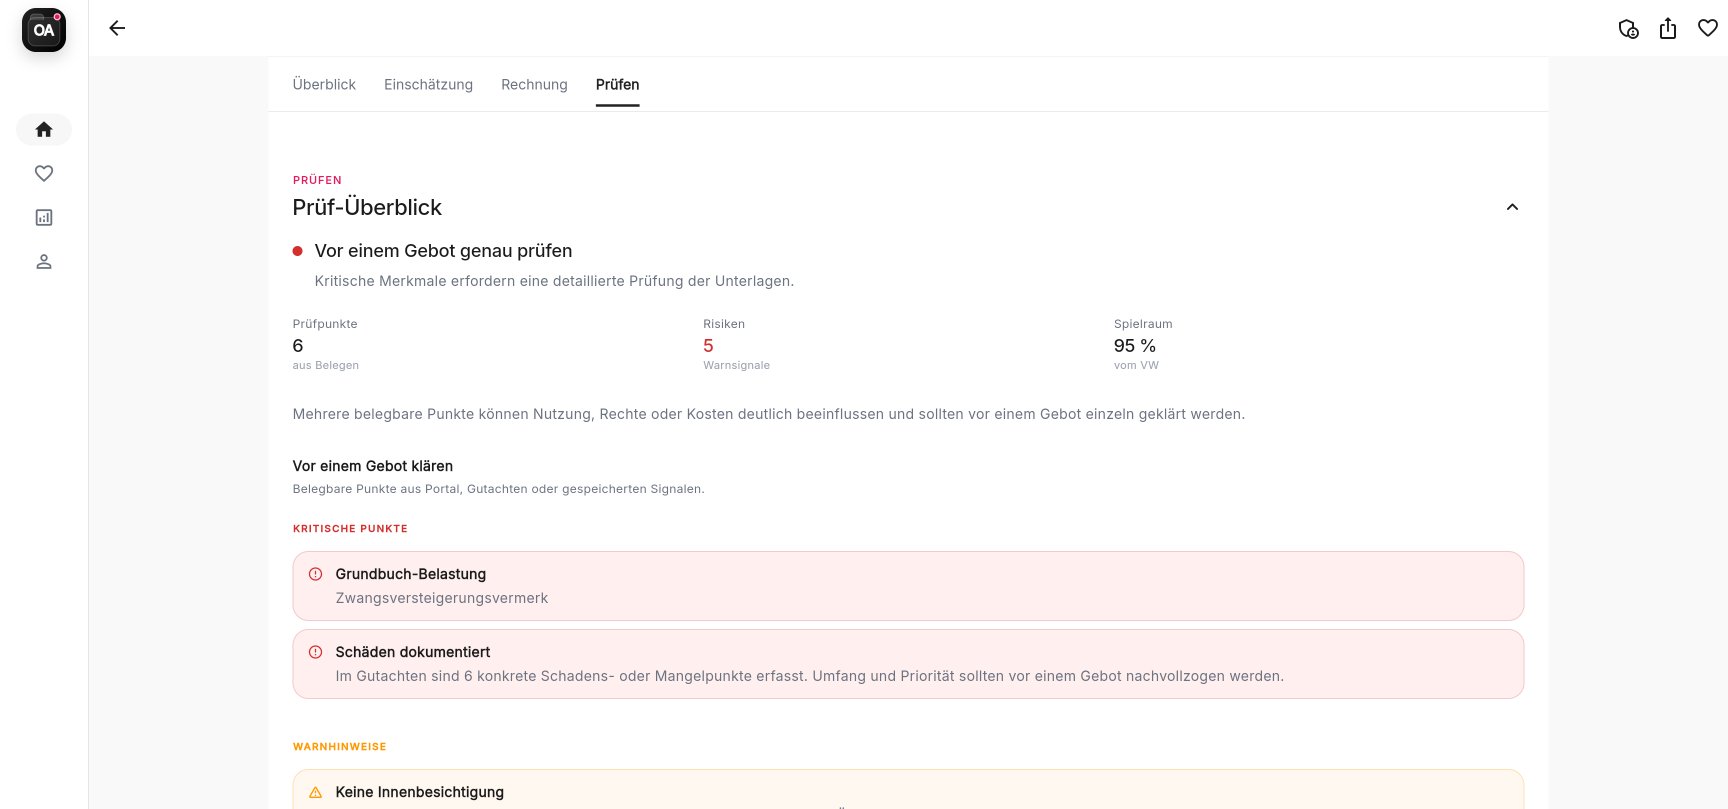Click the red Risiken count 5
Viewport: 1728px width, 809px height.
pos(708,346)
